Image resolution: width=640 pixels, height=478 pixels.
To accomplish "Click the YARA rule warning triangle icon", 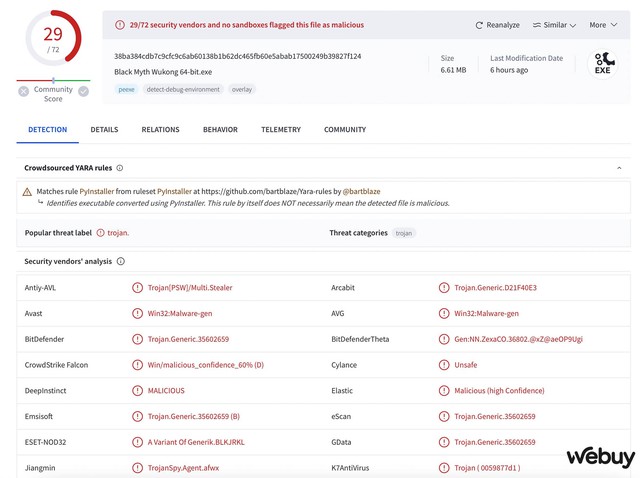I will [x=27, y=192].
